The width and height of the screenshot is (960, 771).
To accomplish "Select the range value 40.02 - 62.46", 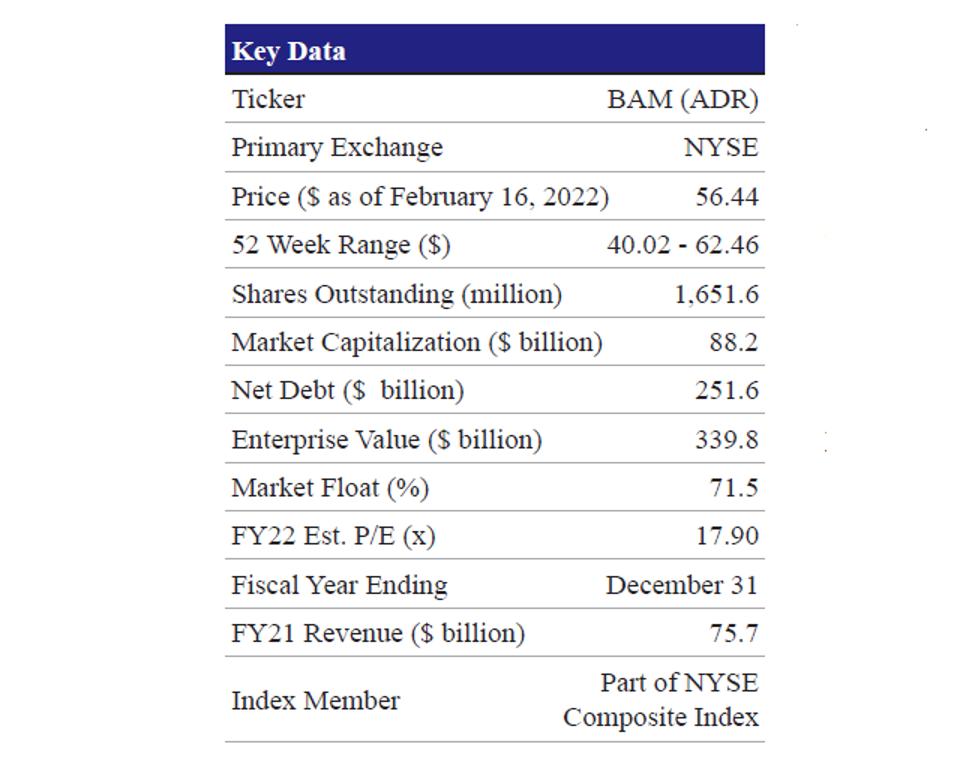I will [682, 245].
